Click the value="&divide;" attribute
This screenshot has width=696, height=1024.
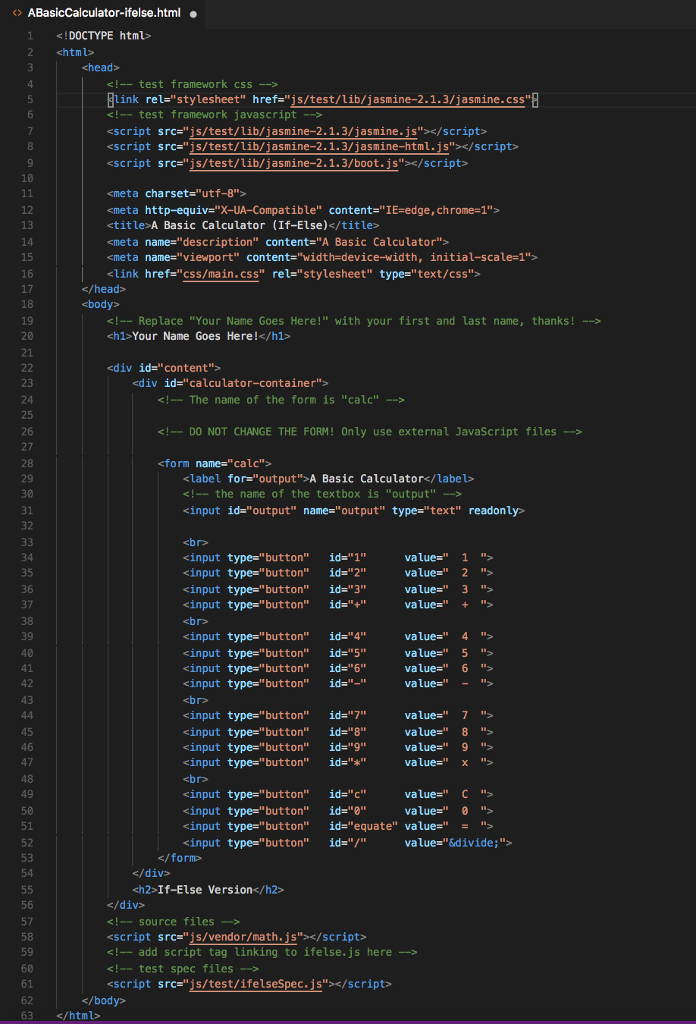[x=455, y=843]
